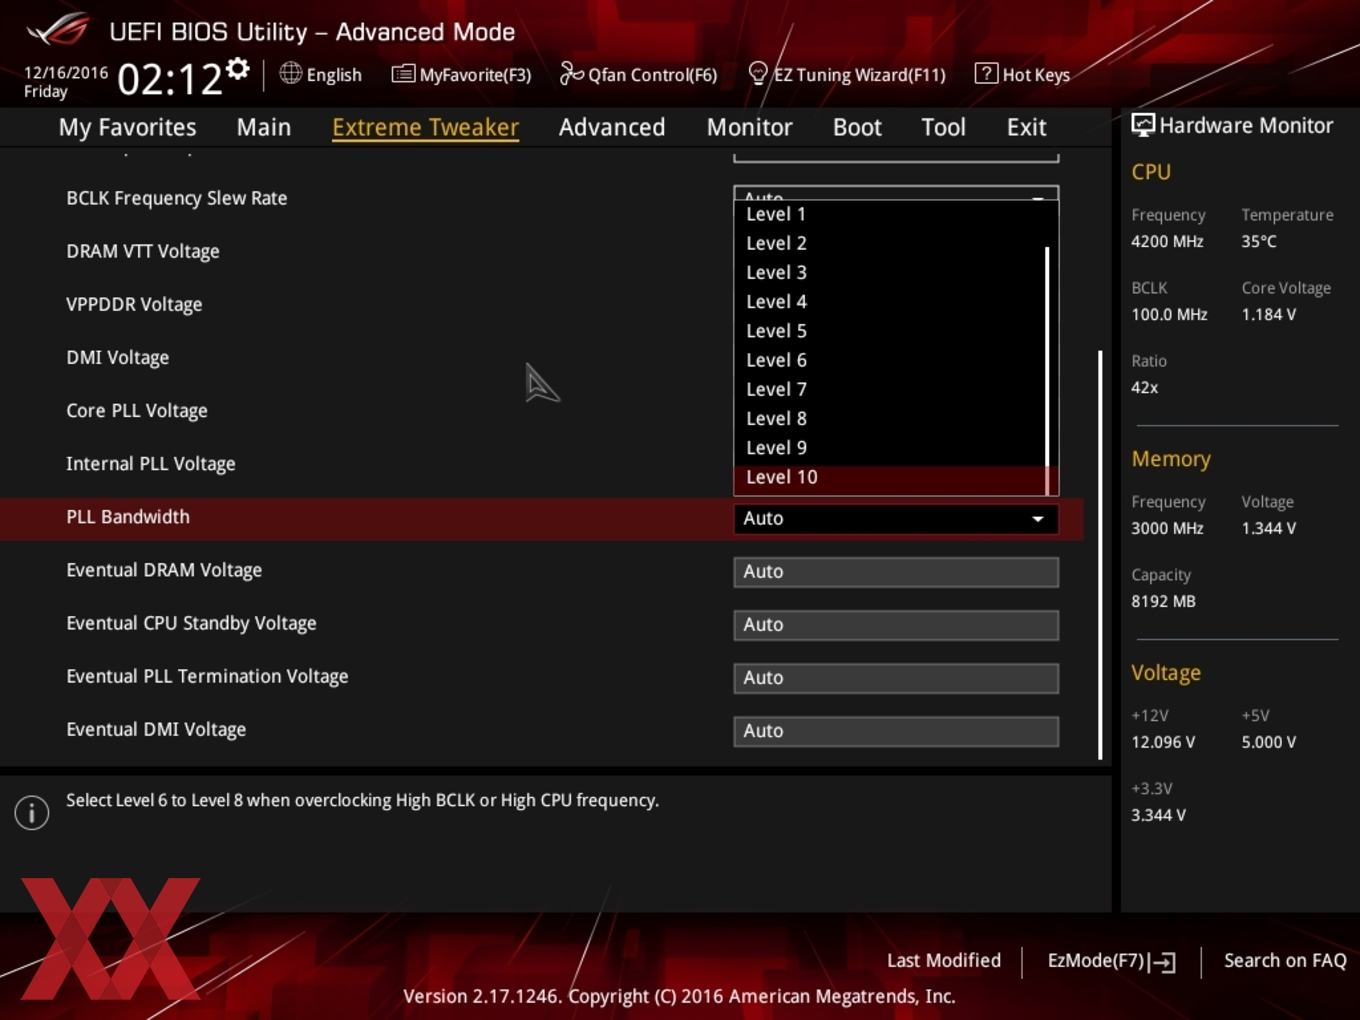Image resolution: width=1360 pixels, height=1020 pixels.
Task: Choose Level 3 in dropdown list
Action: (x=889, y=272)
